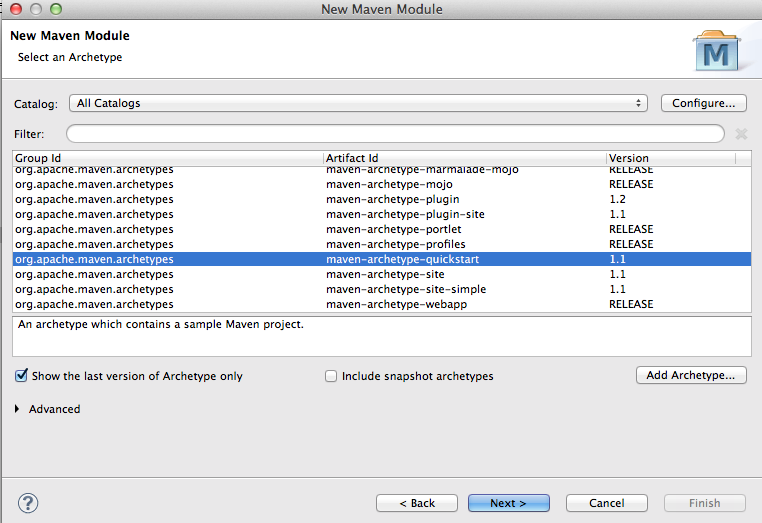The image size is (762, 523).
Task: Select the maven-archetype-plugin-site row
Action: (x=382, y=214)
